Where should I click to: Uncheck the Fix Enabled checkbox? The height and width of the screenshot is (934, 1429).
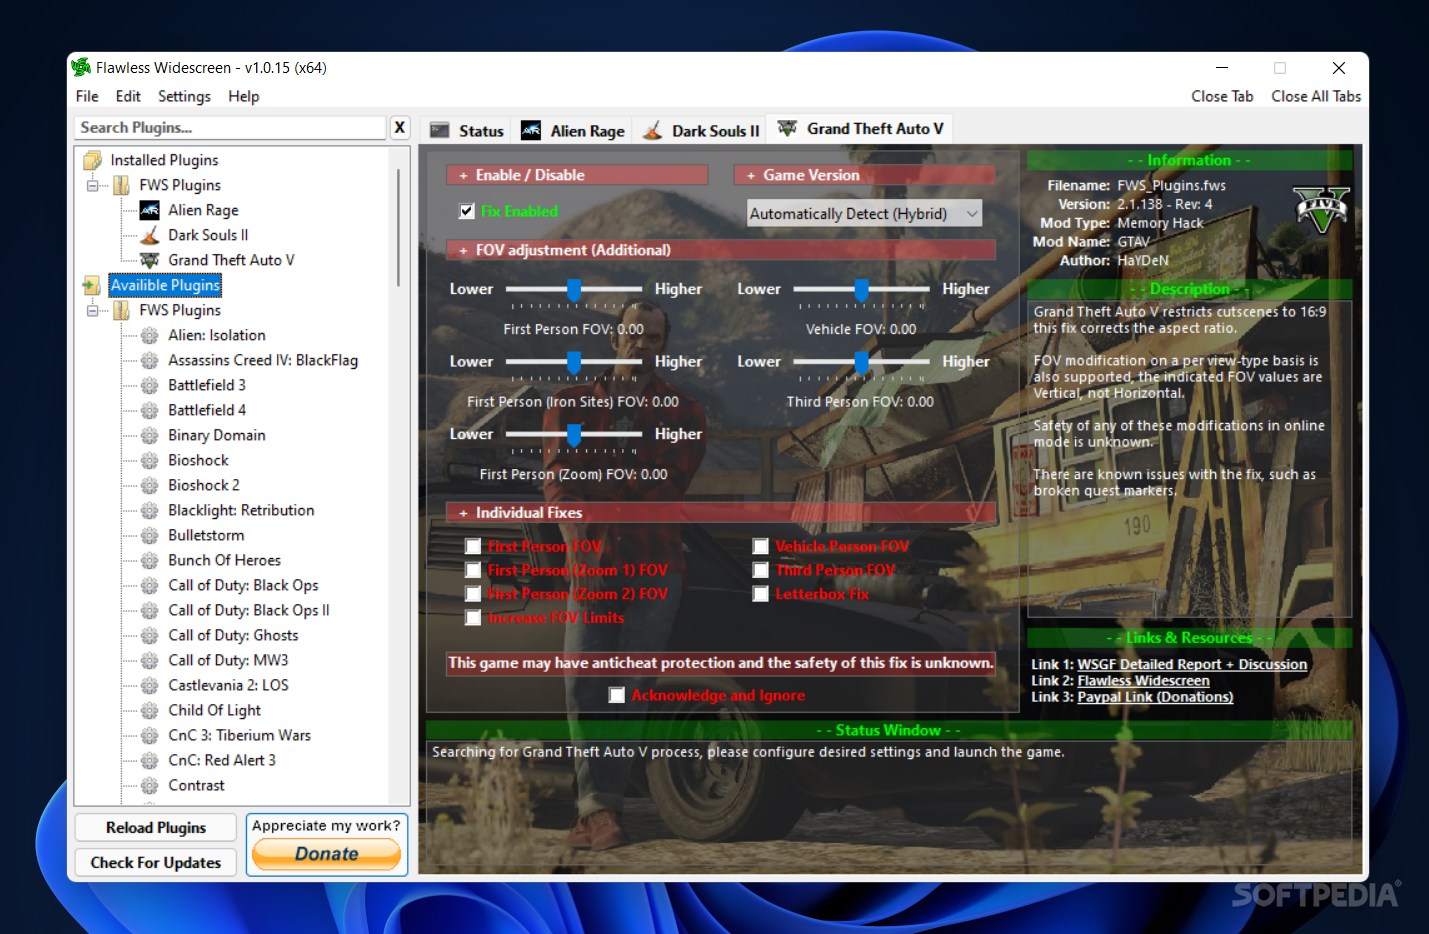click(x=466, y=211)
